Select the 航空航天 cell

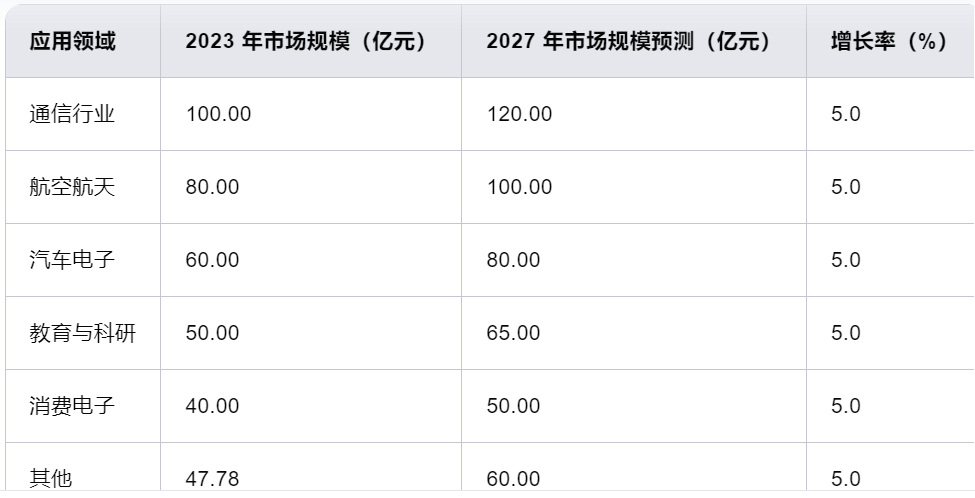72,187
